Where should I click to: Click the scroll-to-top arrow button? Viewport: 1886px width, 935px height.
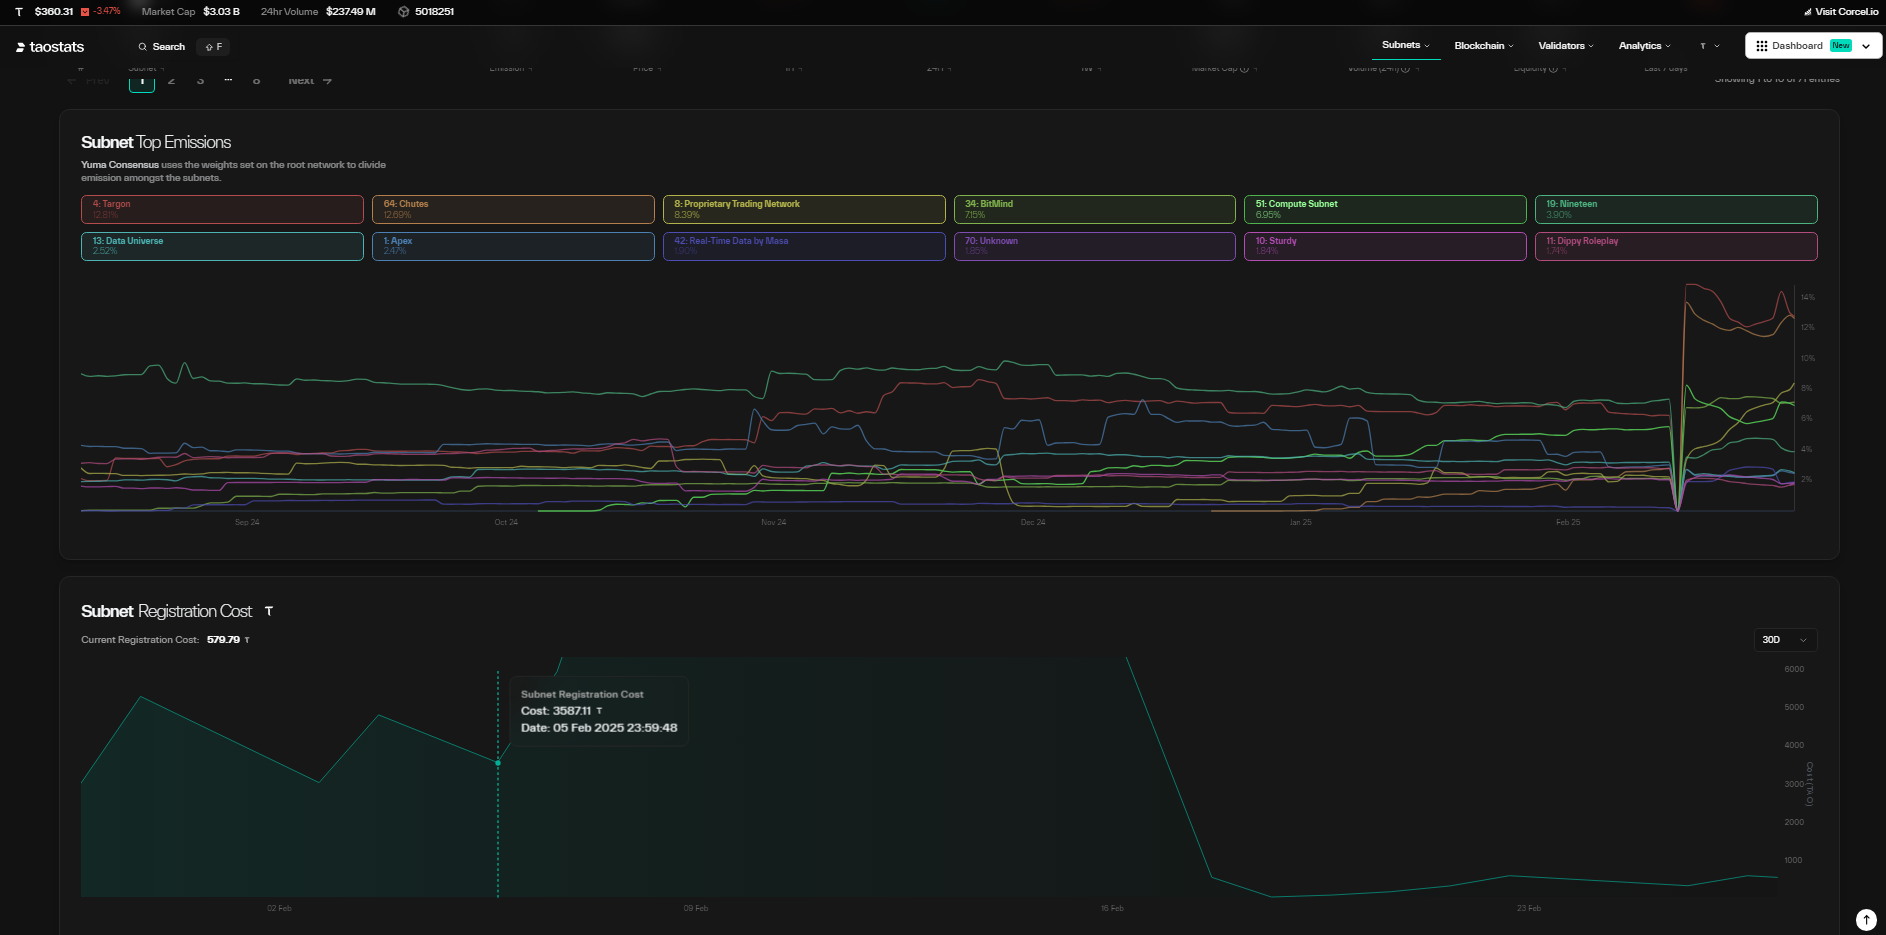pos(1866,919)
